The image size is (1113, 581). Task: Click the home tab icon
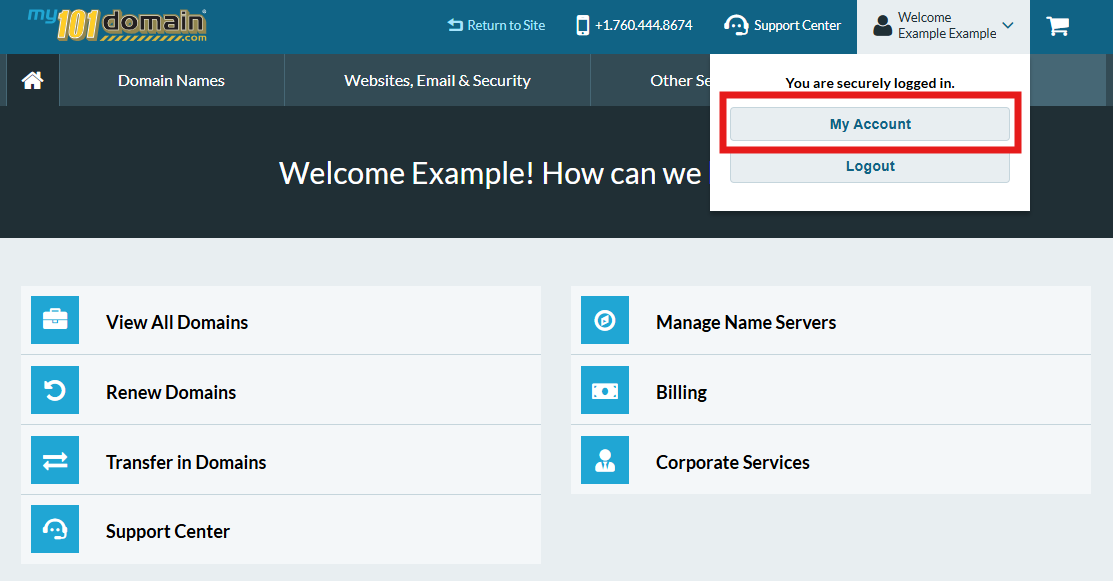31,80
